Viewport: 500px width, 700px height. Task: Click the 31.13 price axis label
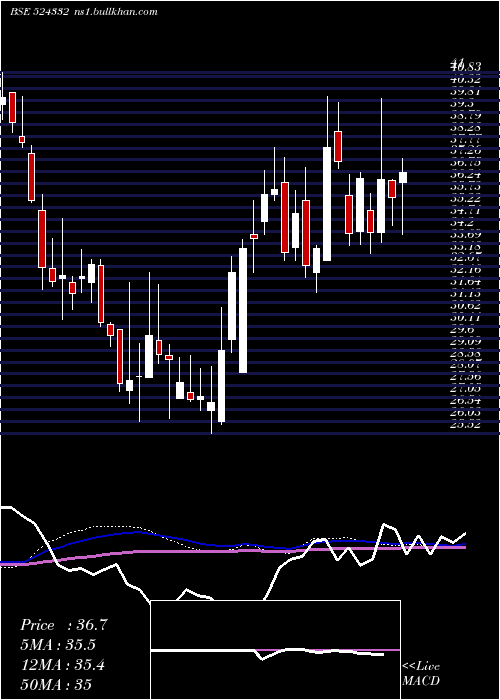pos(466,294)
